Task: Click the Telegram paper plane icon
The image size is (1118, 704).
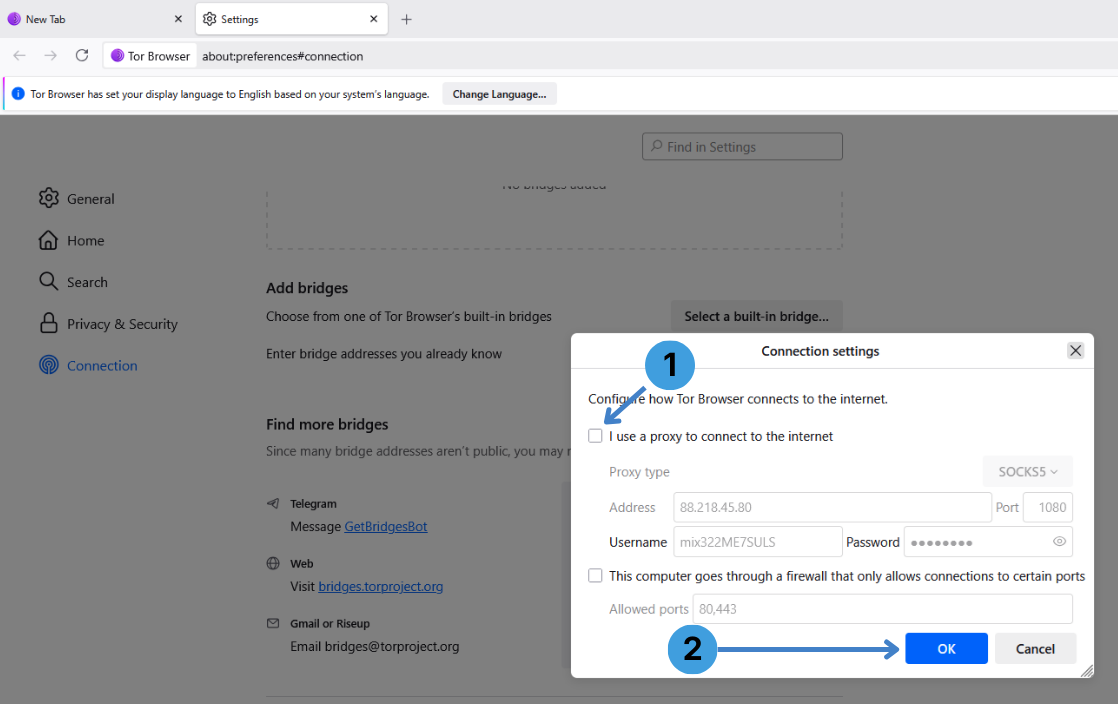Action: [273, 503]
